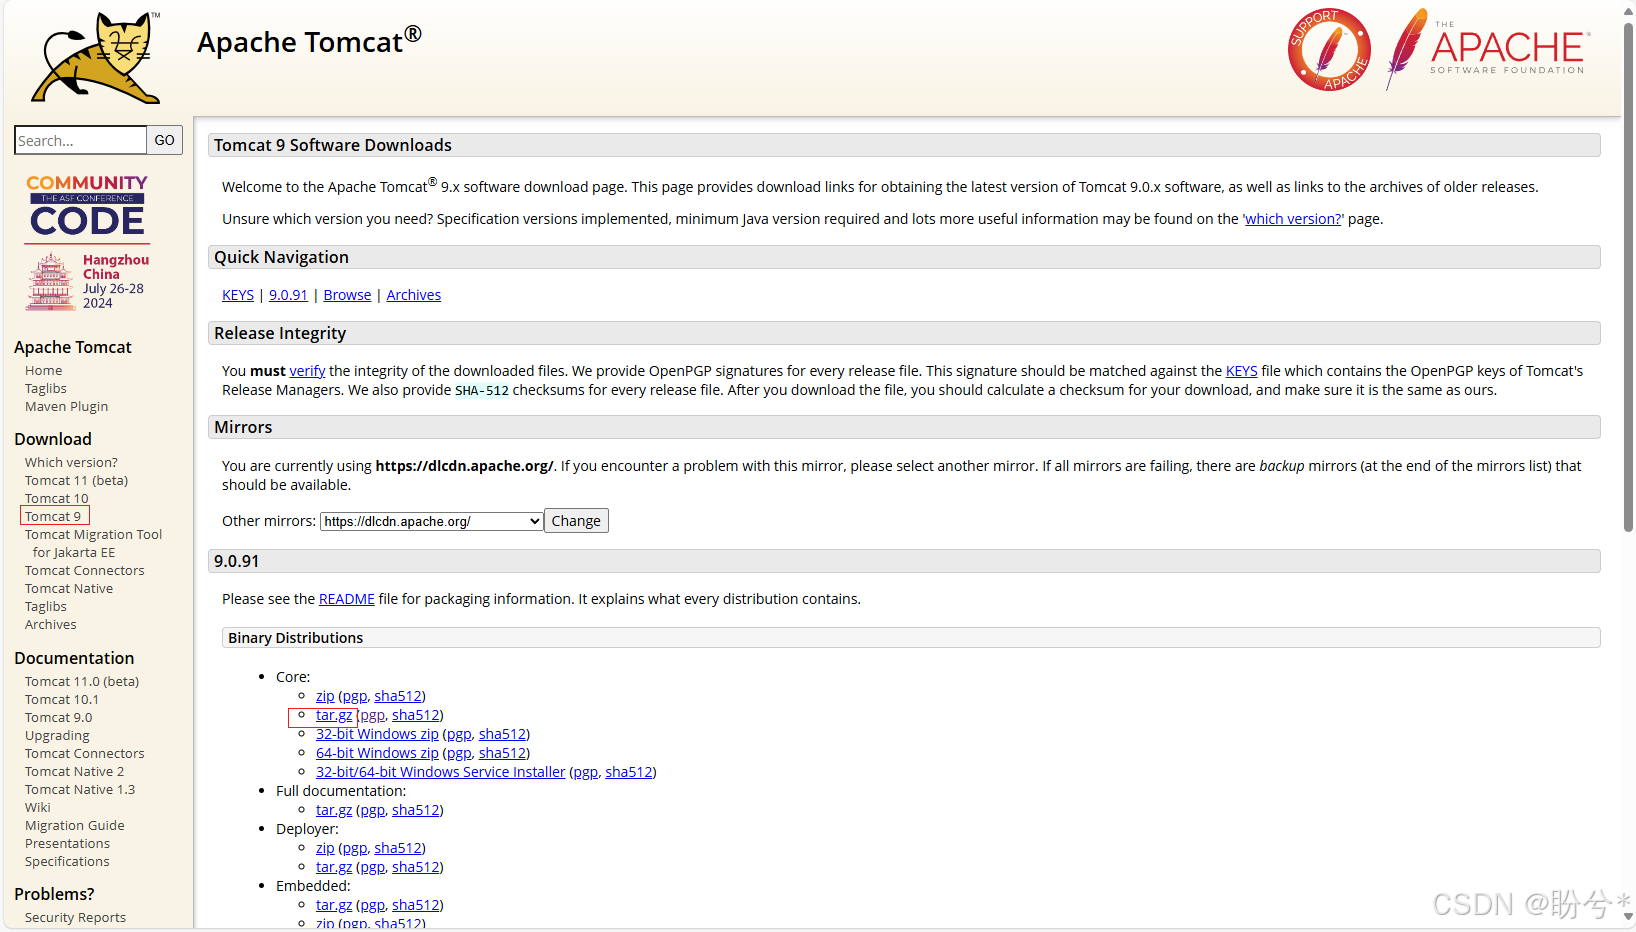Jump to 9.0.91 via Quick Navigation
Viewport: 1636px width, 932px height.
coord(288,295)
